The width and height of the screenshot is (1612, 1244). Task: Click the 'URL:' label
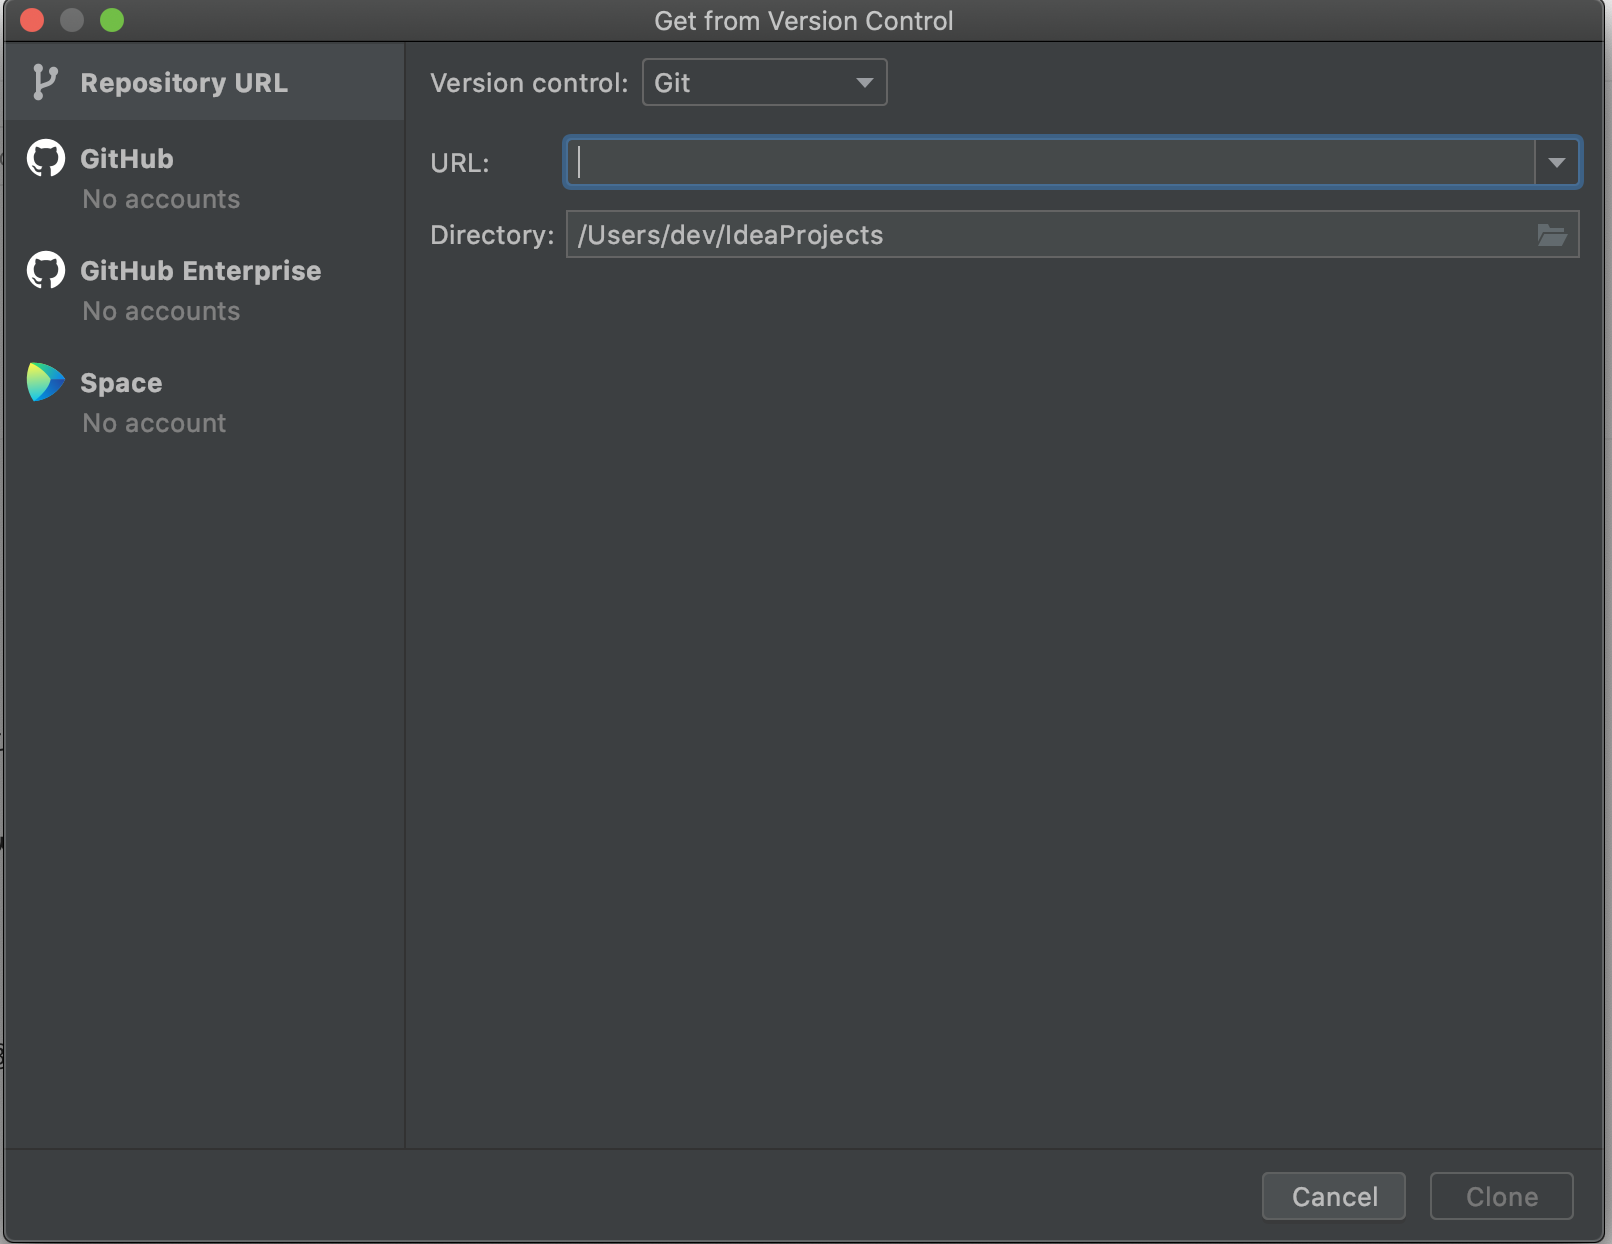[x=460, y=163]
